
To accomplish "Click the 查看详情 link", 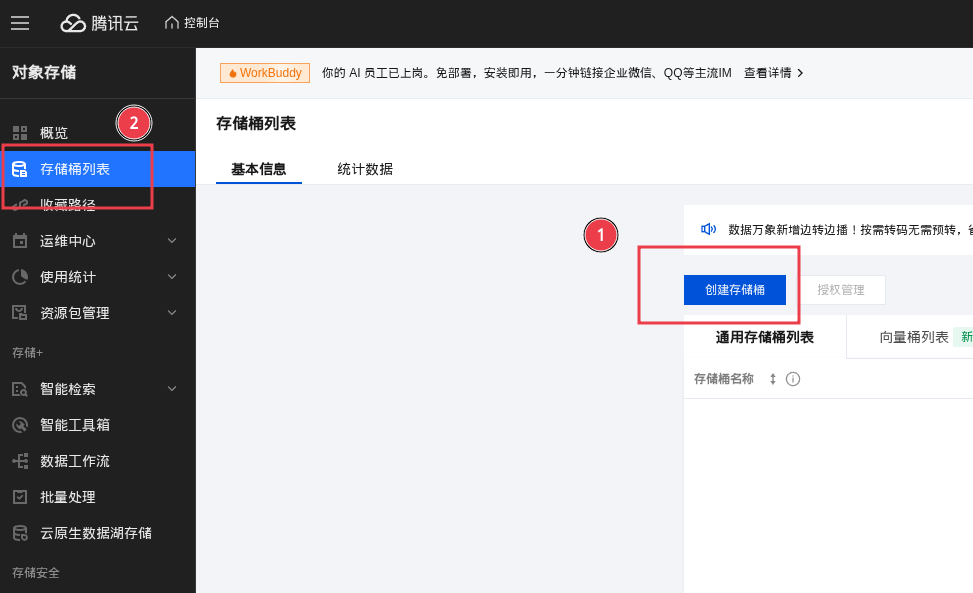I will (768, 73).
